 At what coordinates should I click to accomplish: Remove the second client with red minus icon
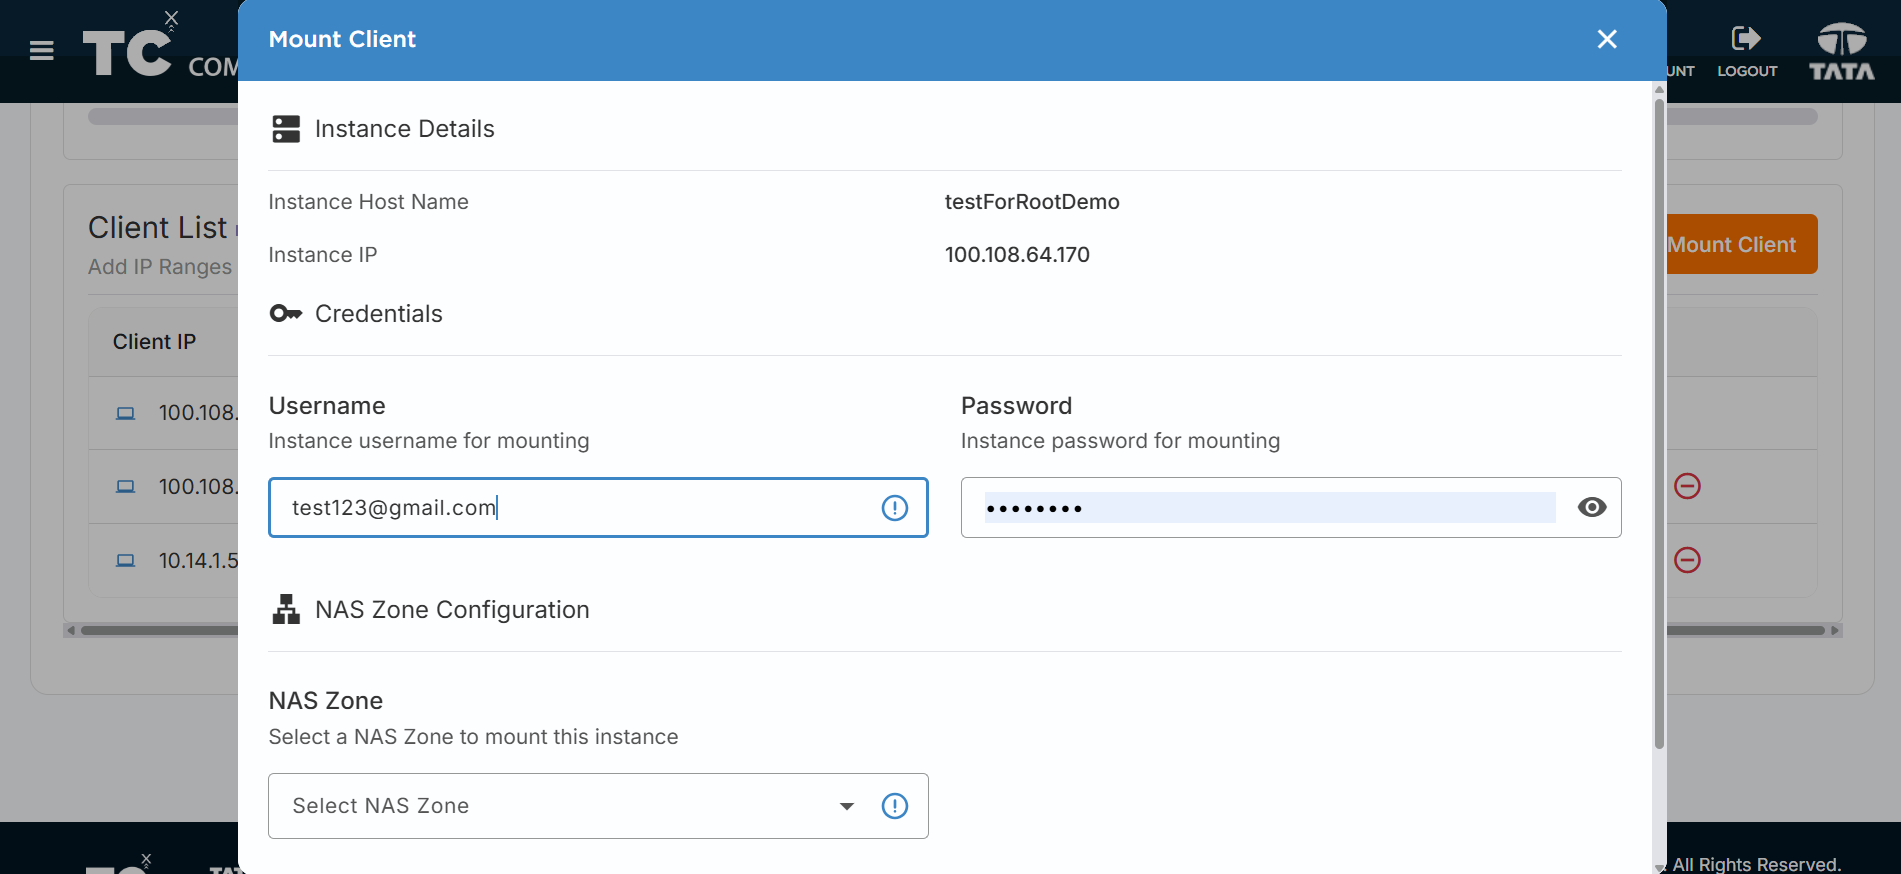coord(1687,486)
